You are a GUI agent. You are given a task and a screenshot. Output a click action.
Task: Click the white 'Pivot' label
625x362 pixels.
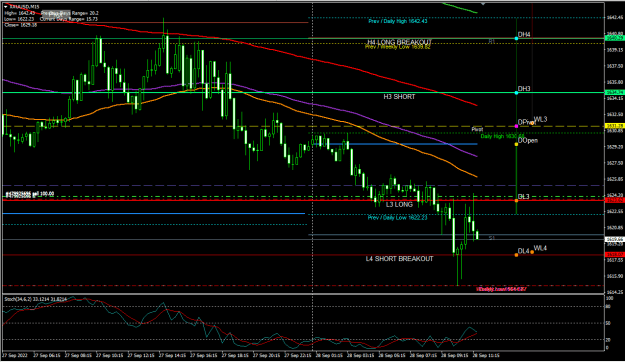pyautogui.click(x=477, y=130)
